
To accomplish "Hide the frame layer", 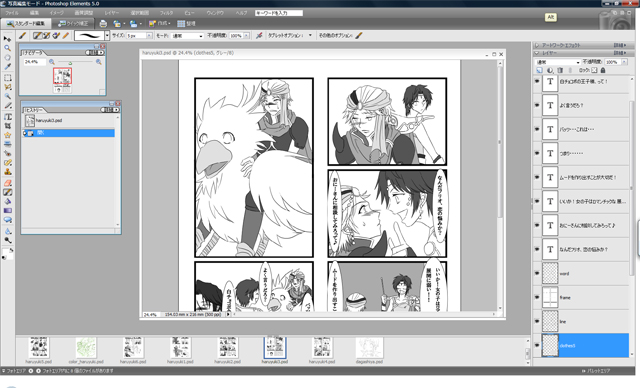I will coord(537,297).
